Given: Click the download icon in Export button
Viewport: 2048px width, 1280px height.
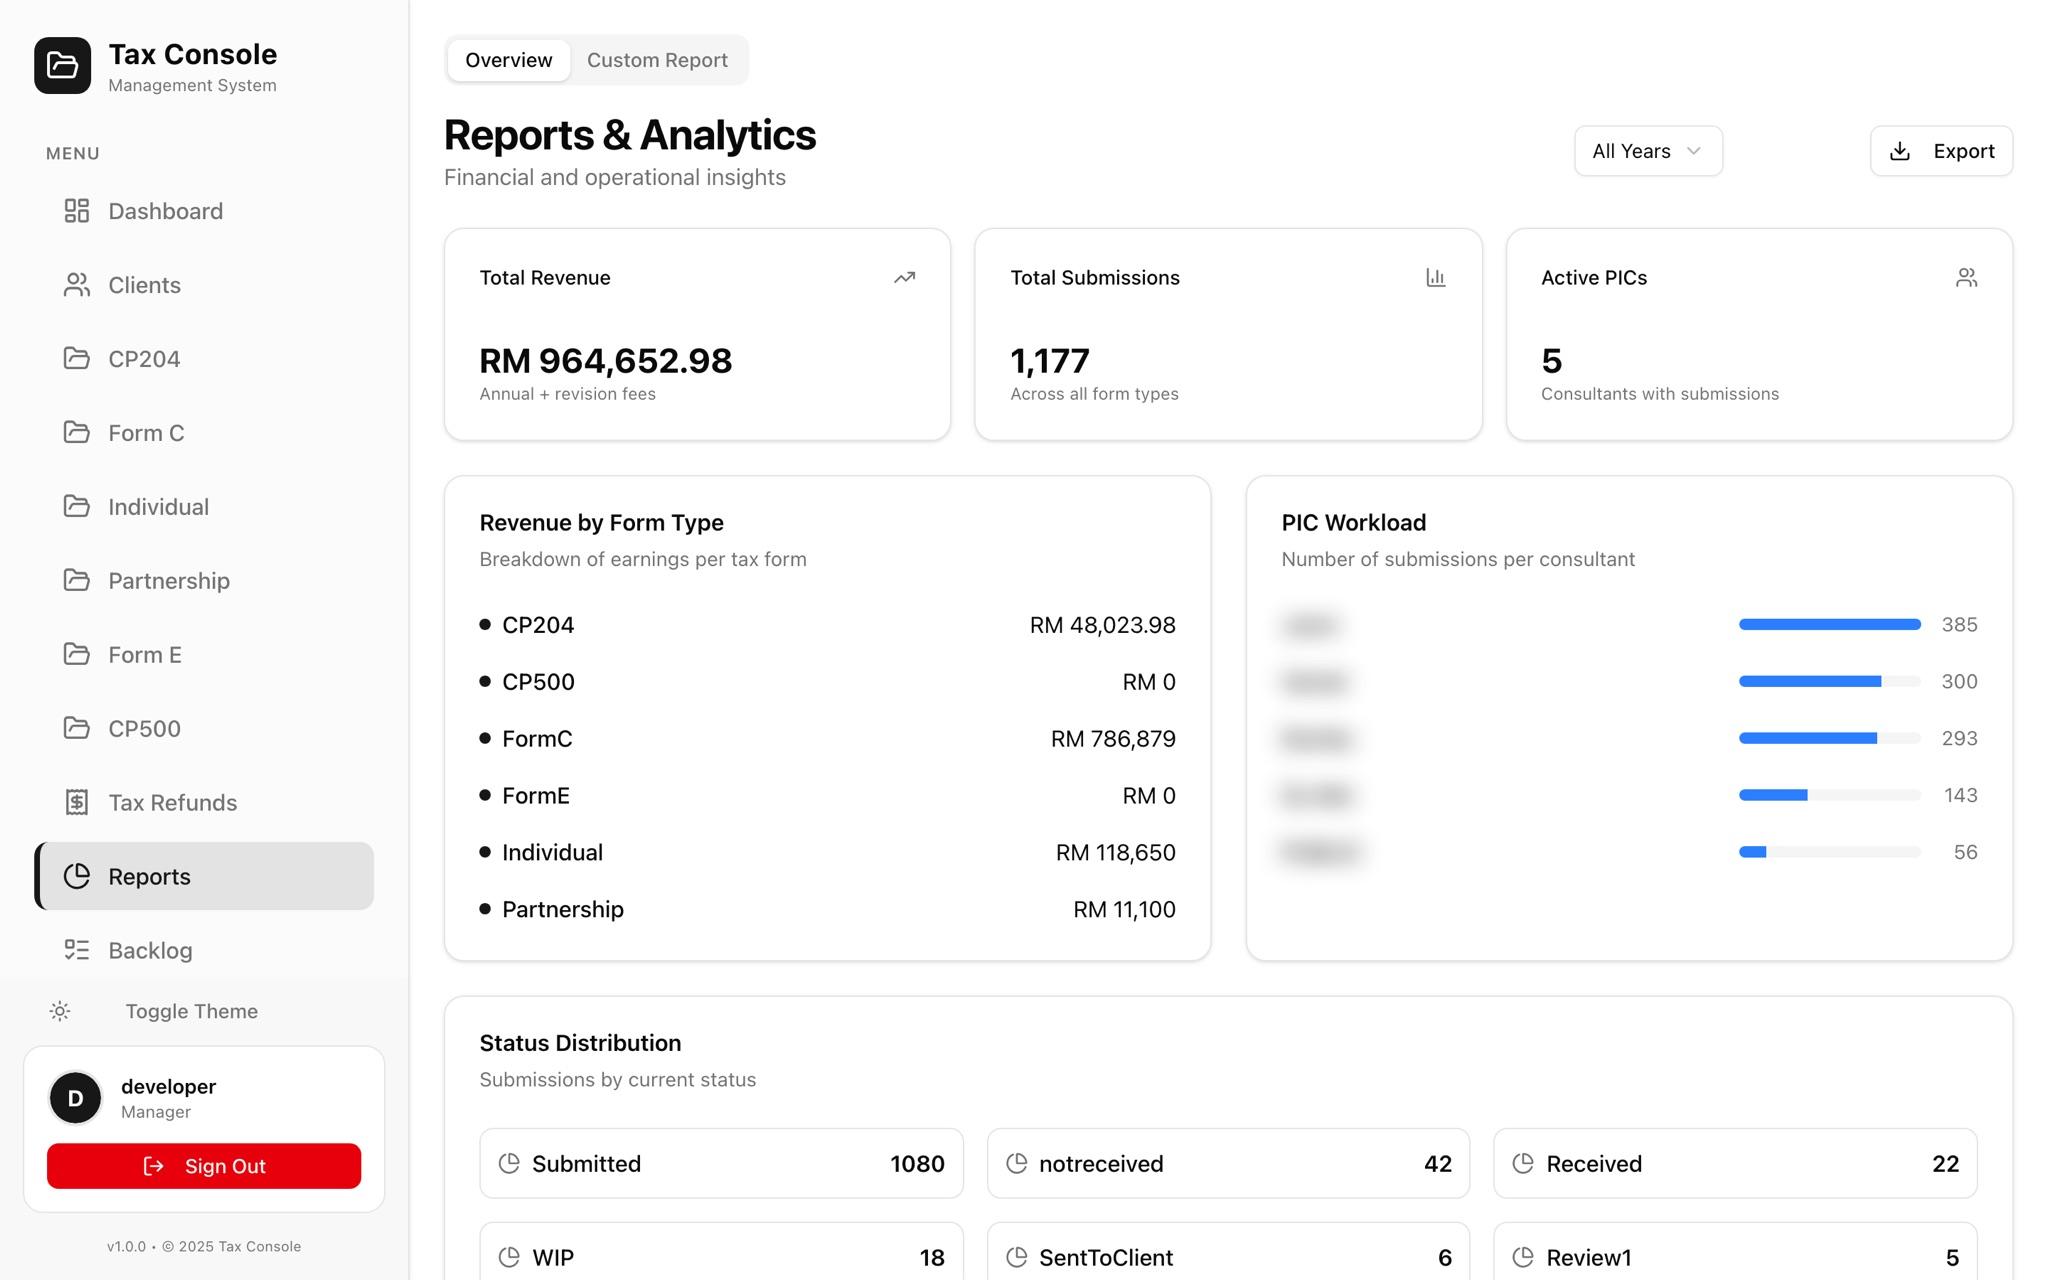Looking at the screenshot, I should pyautogui.click(x=1900, y=151).
